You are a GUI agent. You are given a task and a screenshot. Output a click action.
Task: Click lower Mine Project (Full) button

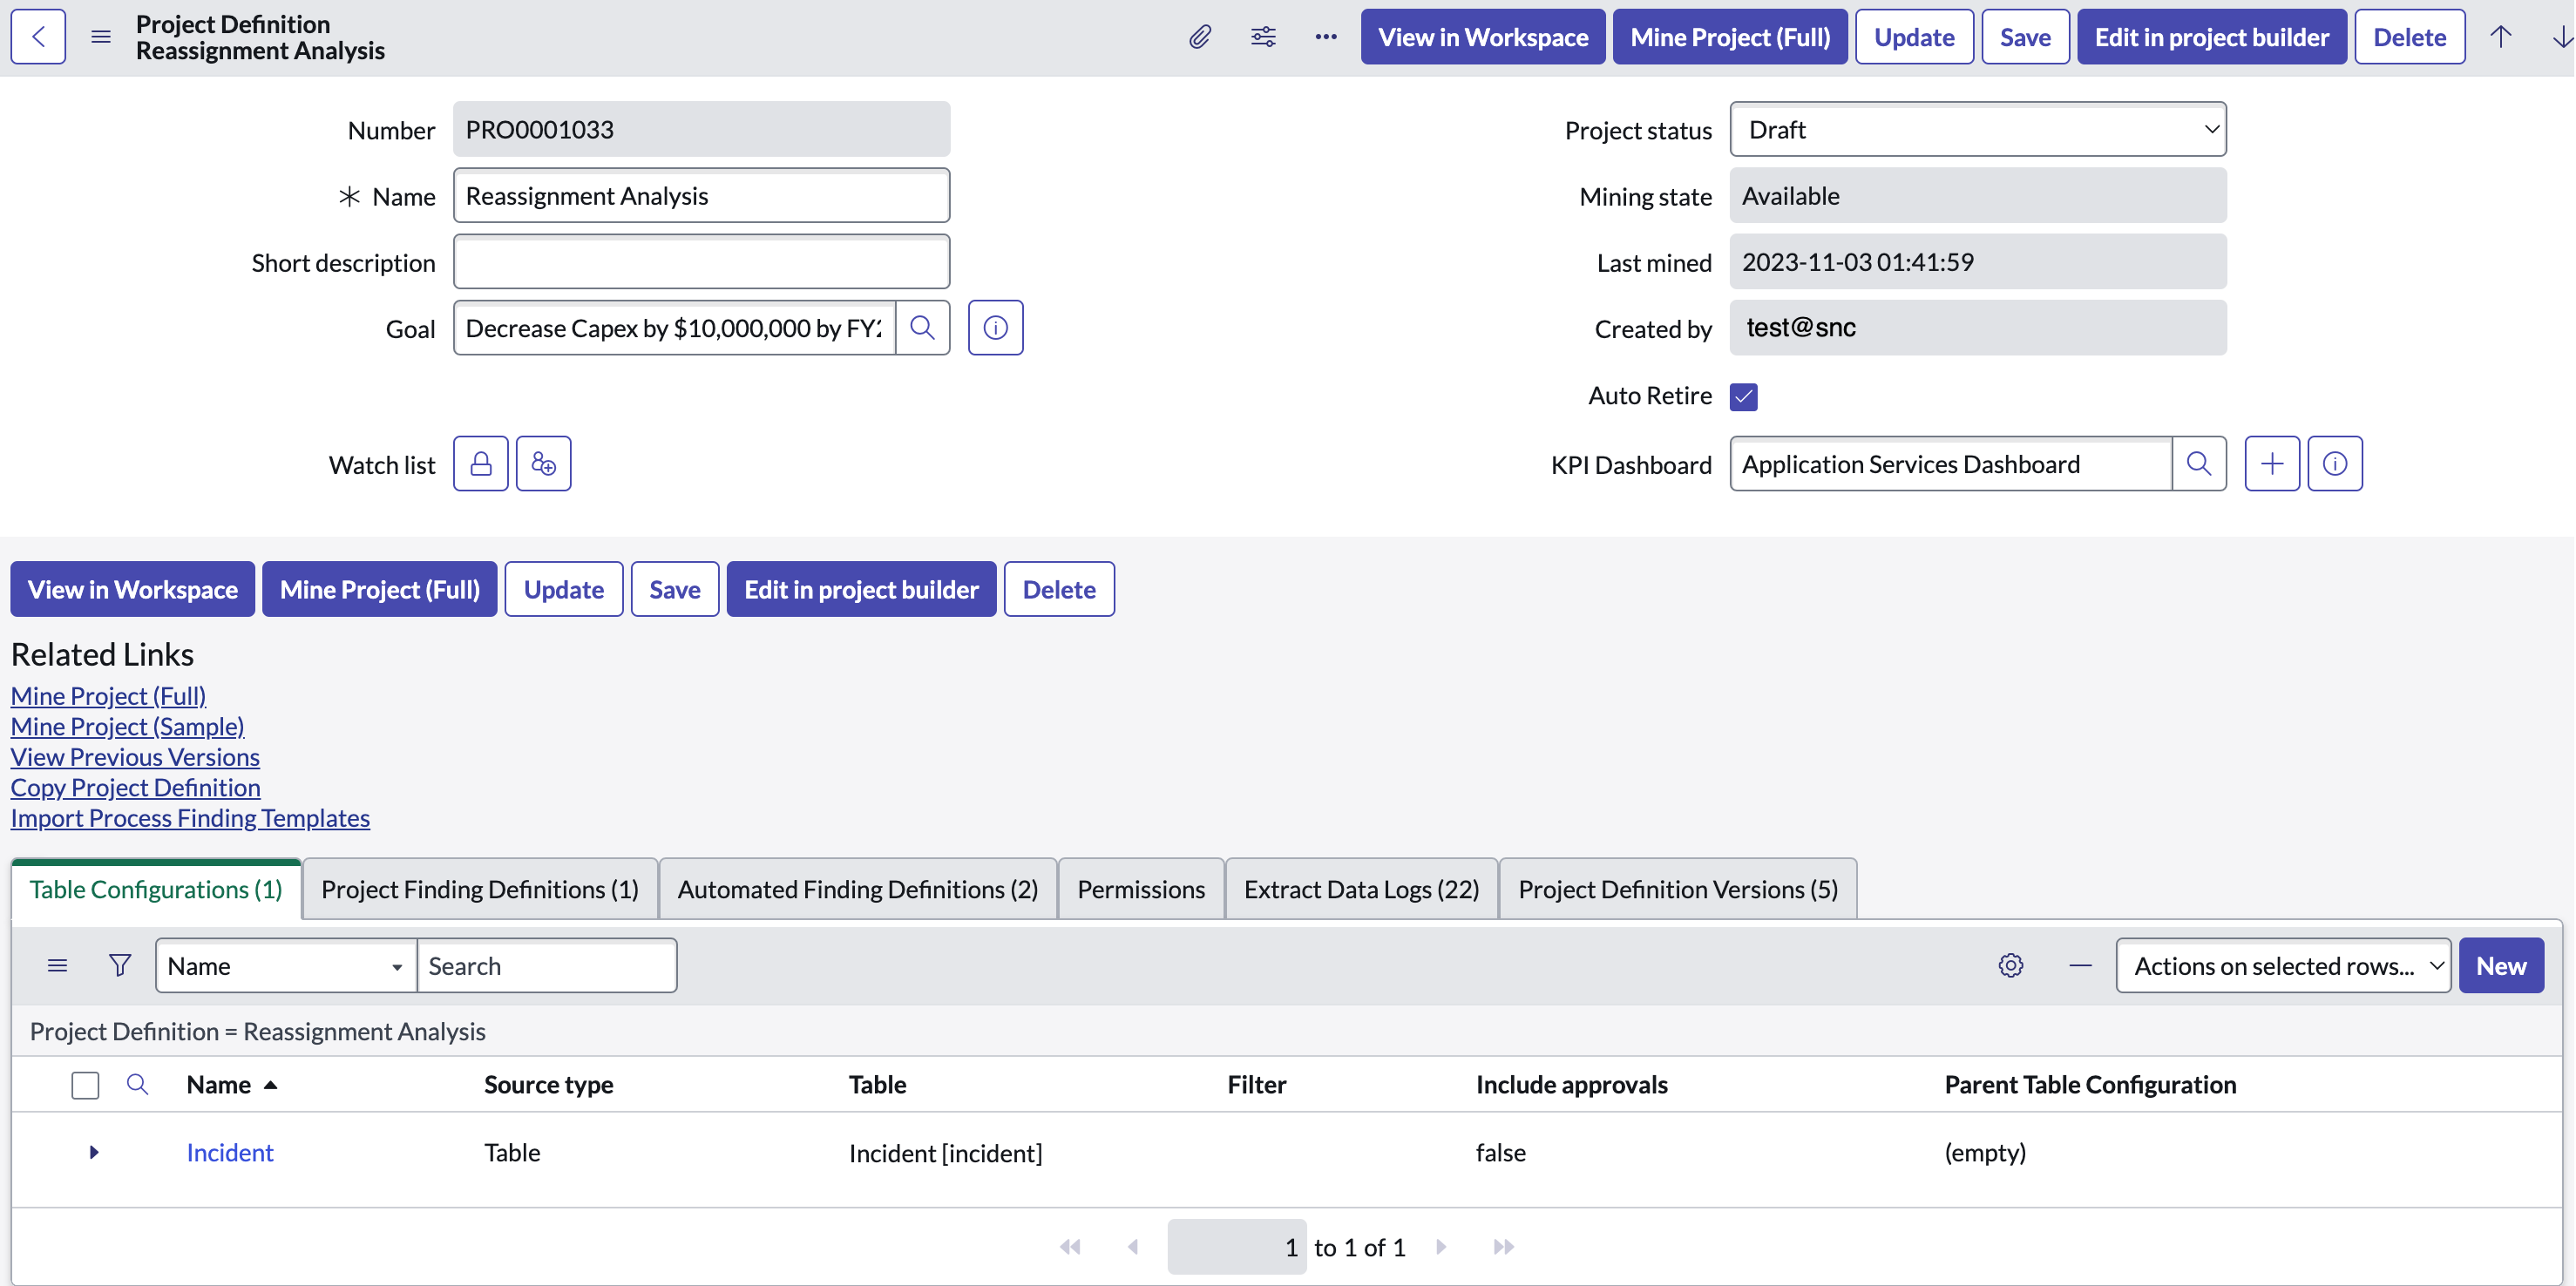(x=380, y=589)
